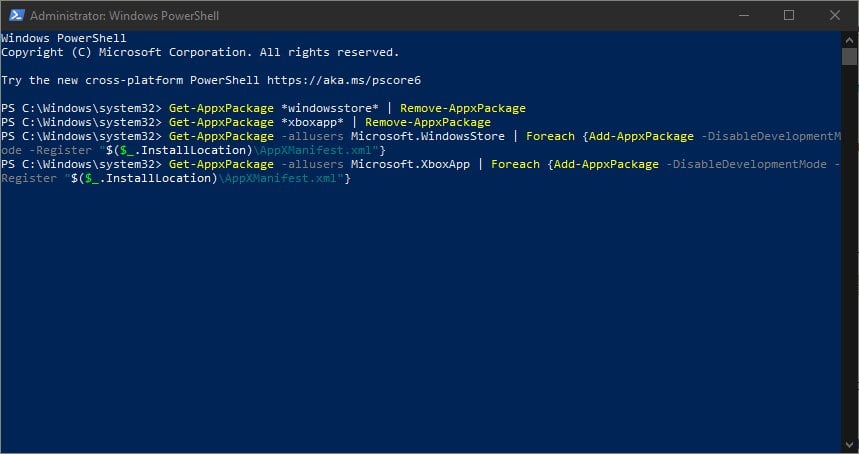Click the Microsoft Corporation copyright line
This screenshot has width=859, height=454.
pyautogui.click(x=200, y=52)
